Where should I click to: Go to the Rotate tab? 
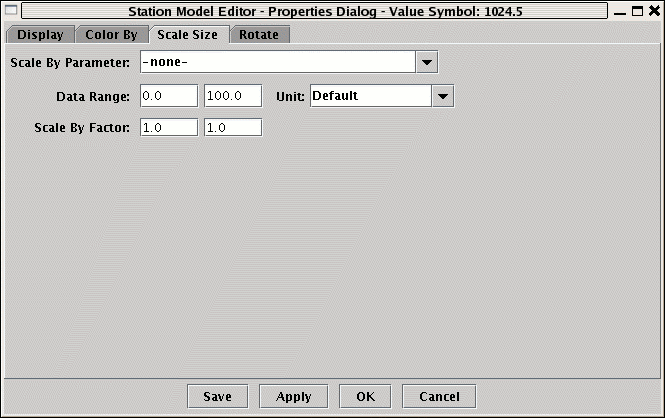tap(259, 34)
